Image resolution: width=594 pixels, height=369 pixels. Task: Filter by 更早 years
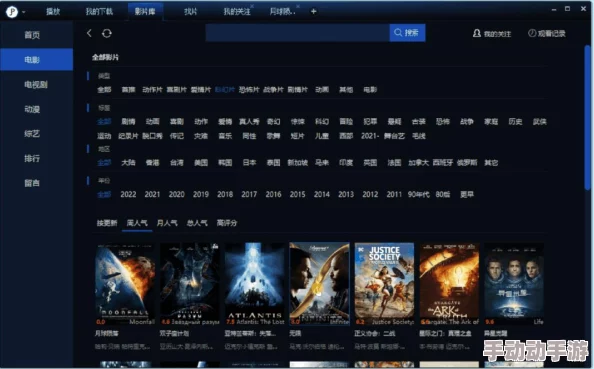(467, 194)
